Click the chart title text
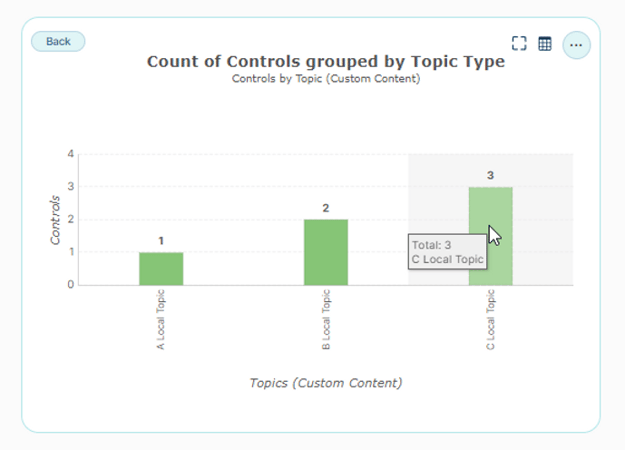This screenshot has height=450, width=625. (326, 62)
